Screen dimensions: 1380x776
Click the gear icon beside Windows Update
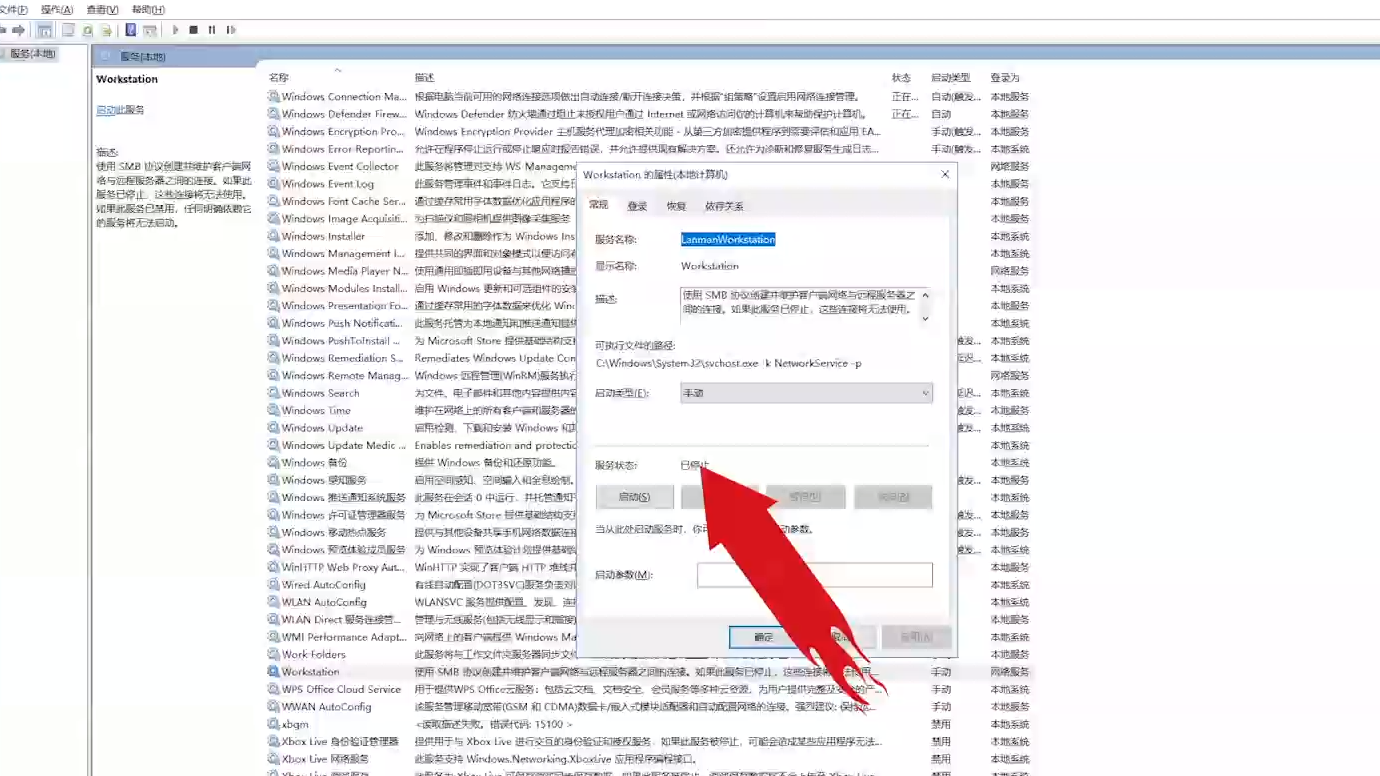coord(273,428)
